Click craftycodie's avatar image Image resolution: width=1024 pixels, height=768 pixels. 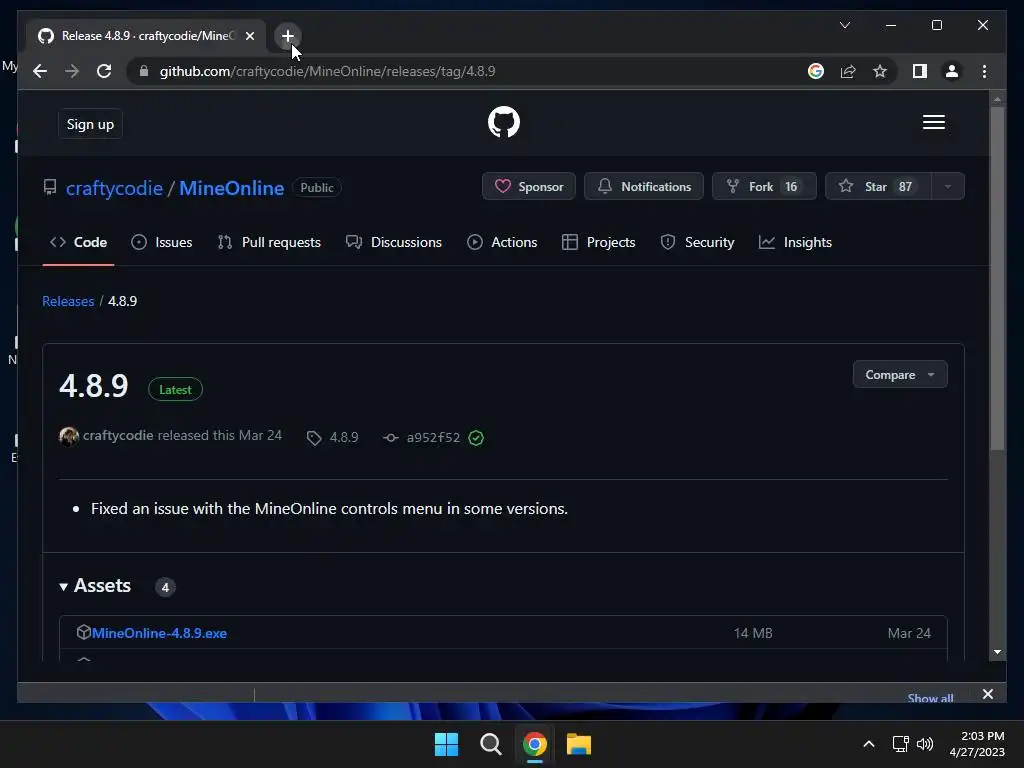(69, 436)
